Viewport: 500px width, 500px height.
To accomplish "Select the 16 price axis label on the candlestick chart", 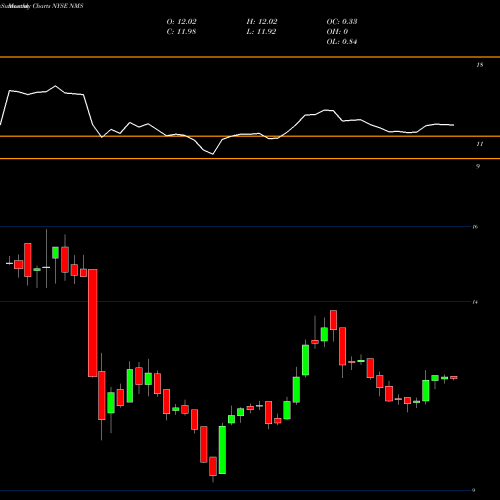I will [475, 227].
